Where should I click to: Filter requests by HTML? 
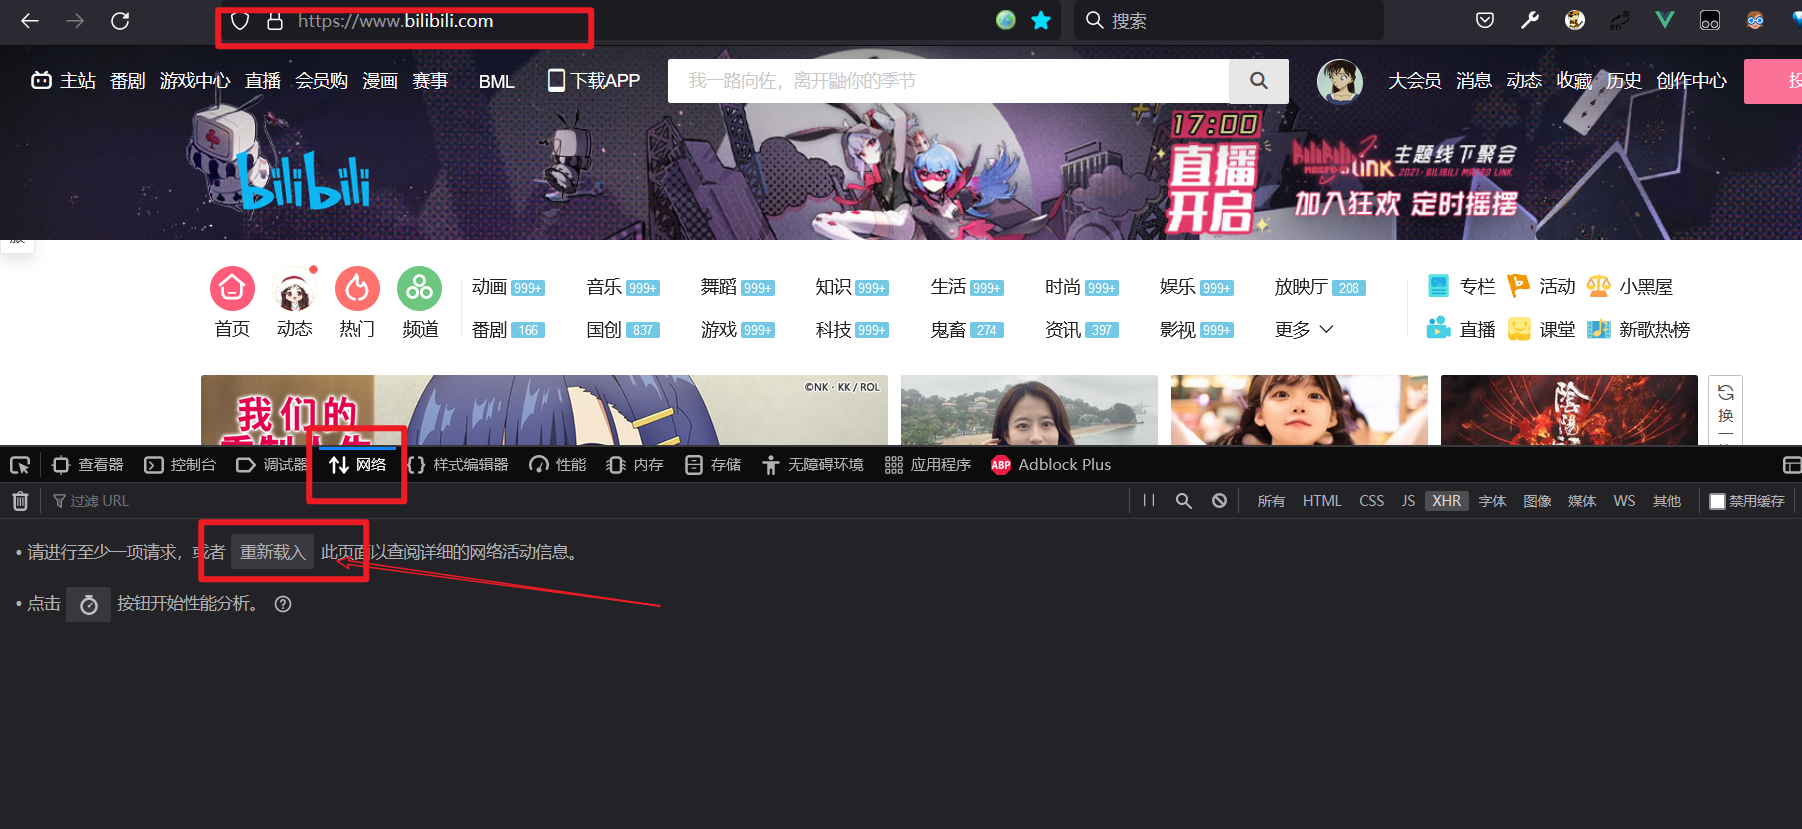[1322, 501]
